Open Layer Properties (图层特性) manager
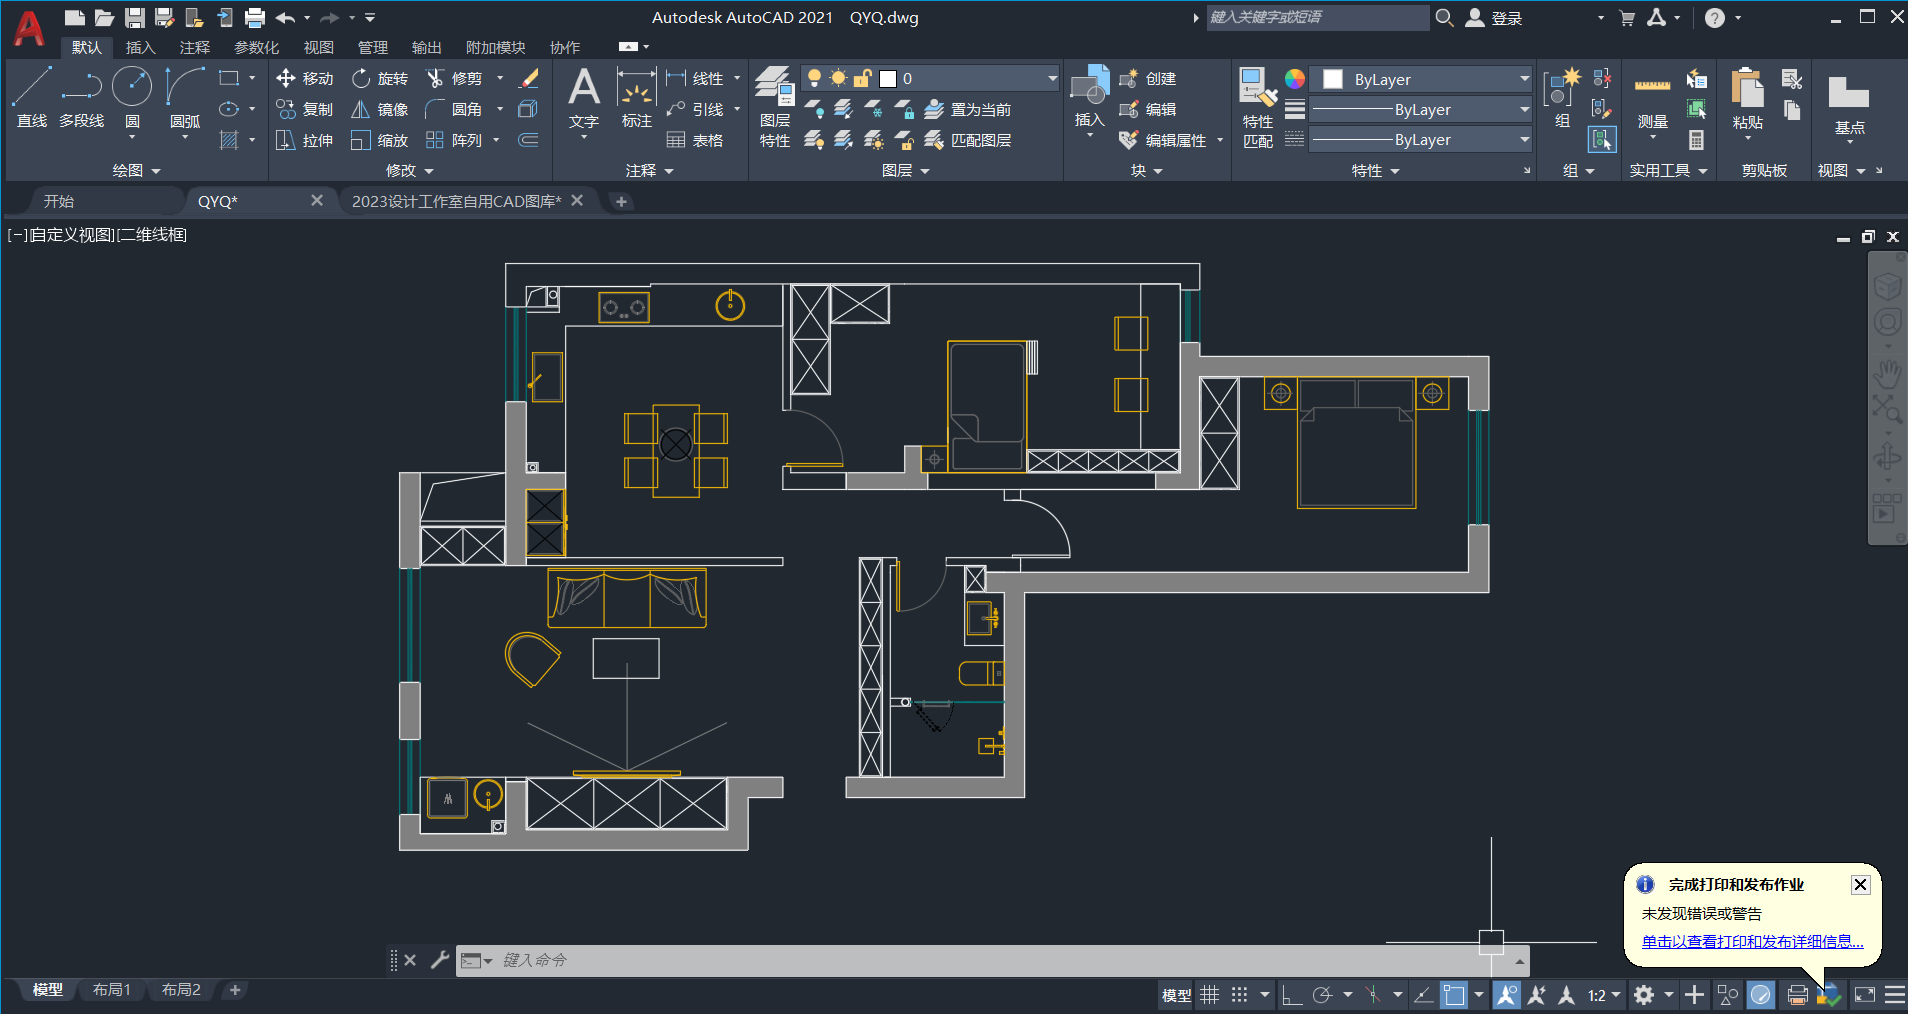 [775, 106]
